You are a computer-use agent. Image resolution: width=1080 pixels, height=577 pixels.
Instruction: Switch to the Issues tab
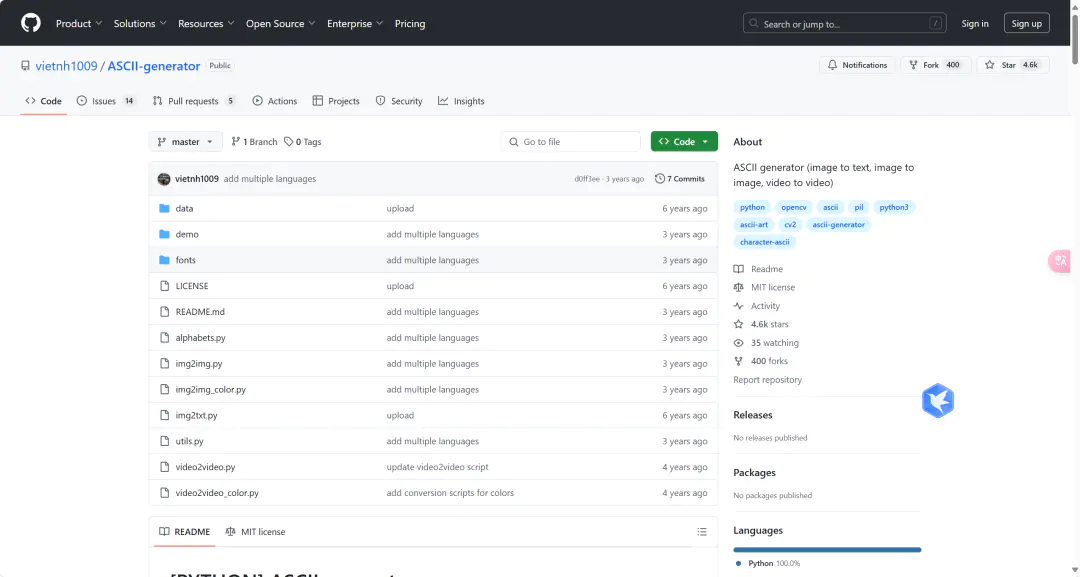pos(106,101)
